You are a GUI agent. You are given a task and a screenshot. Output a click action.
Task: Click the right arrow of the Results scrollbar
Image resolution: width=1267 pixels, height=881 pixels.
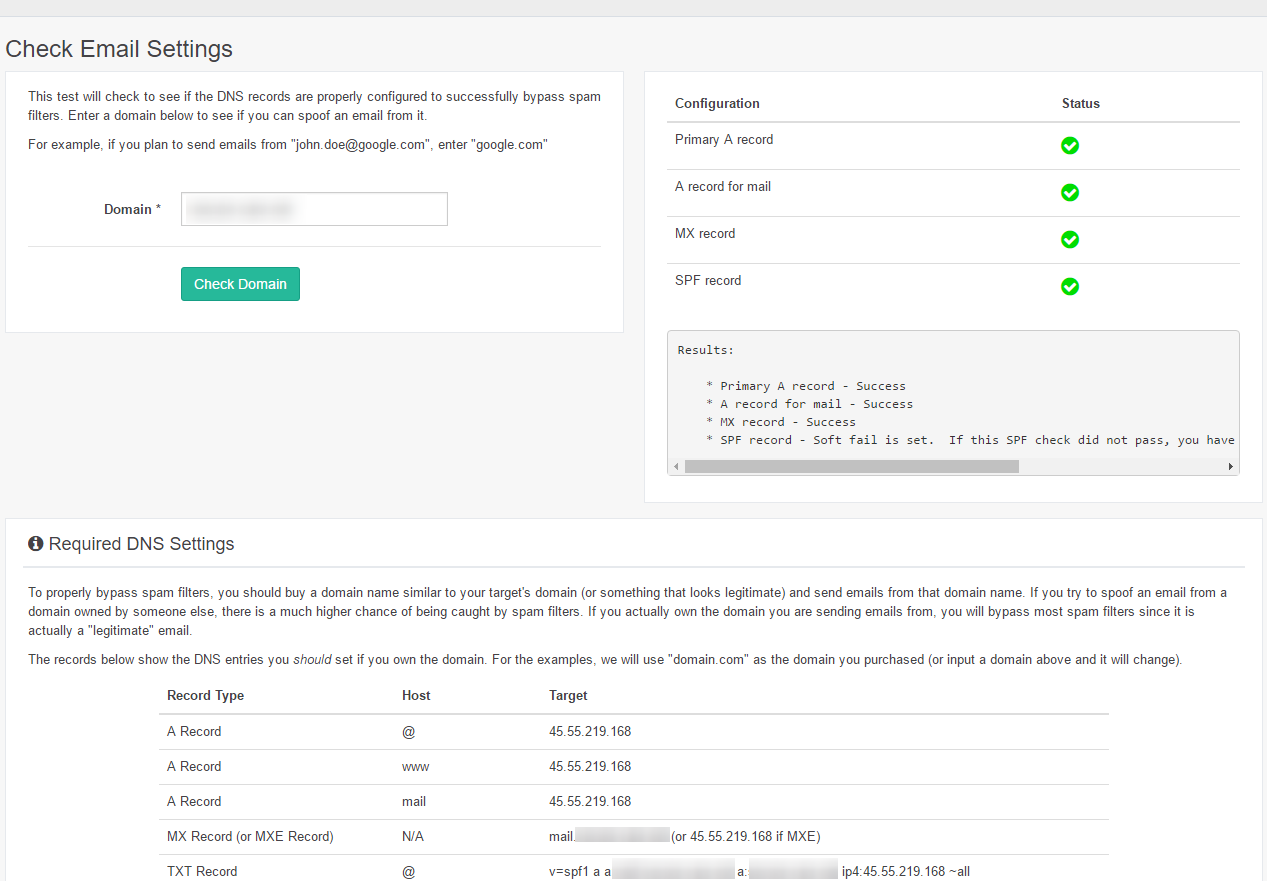click(x=1231, y=466)
